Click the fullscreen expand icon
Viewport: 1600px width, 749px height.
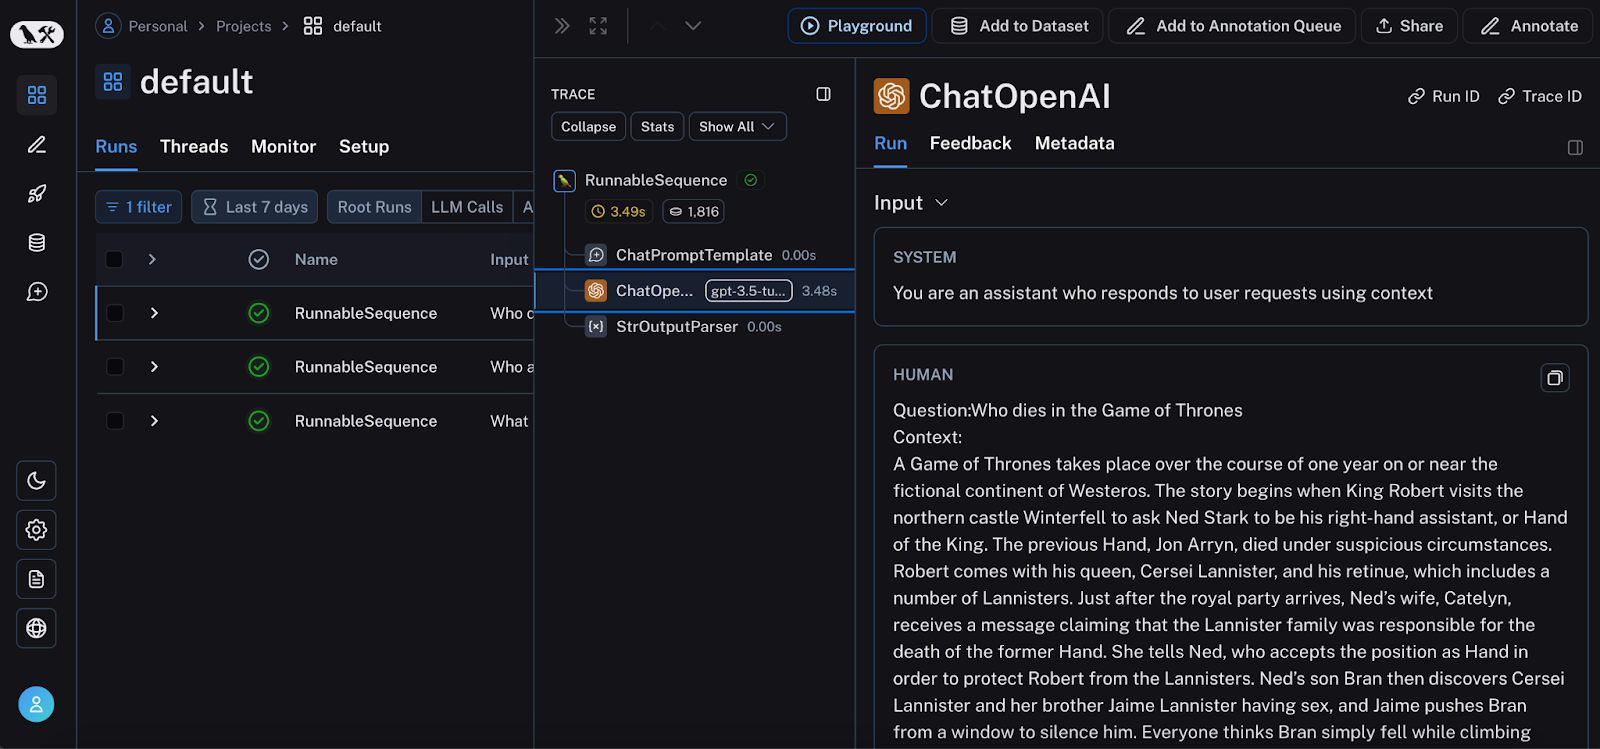point(598,26)
